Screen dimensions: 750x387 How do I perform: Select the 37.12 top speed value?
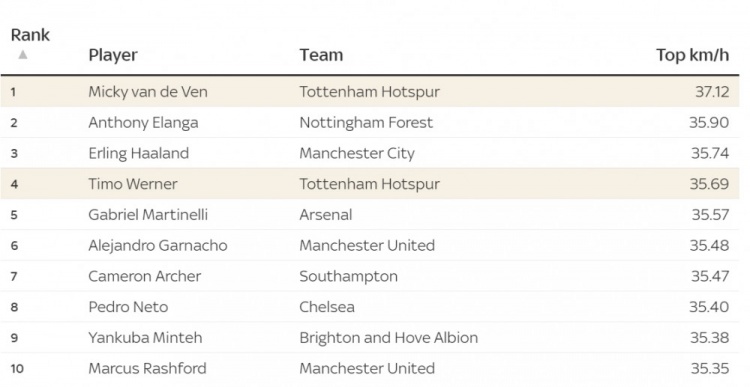pos(712,92)
